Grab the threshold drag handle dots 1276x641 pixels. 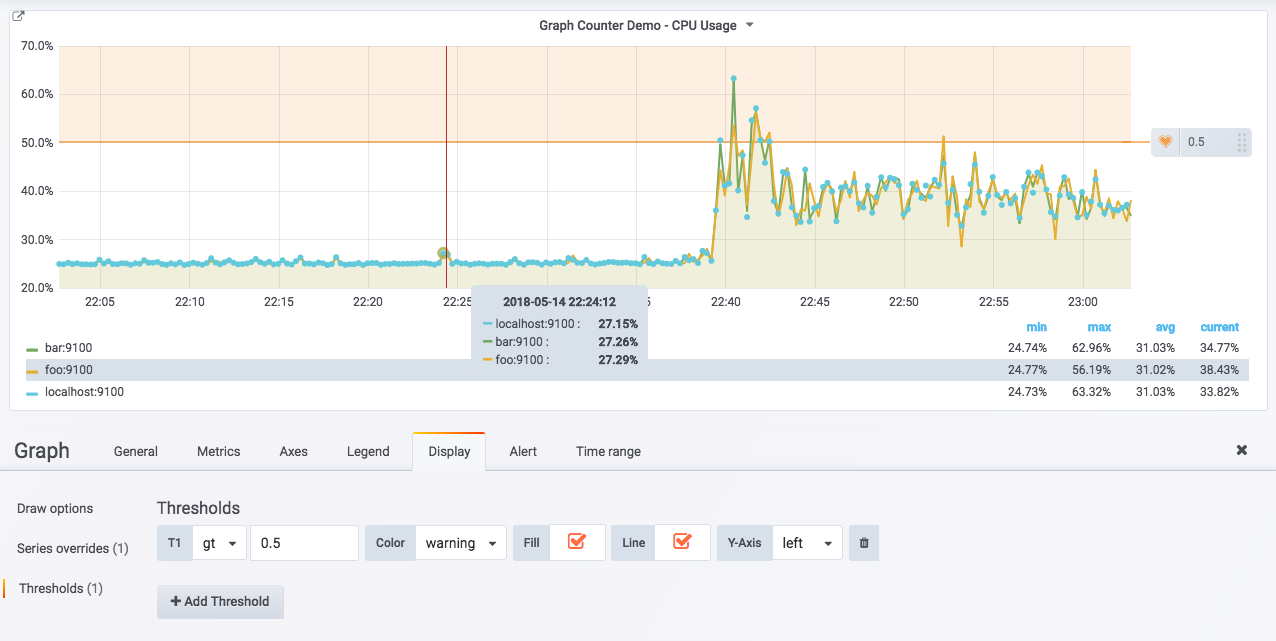[x=1241, y=142]
